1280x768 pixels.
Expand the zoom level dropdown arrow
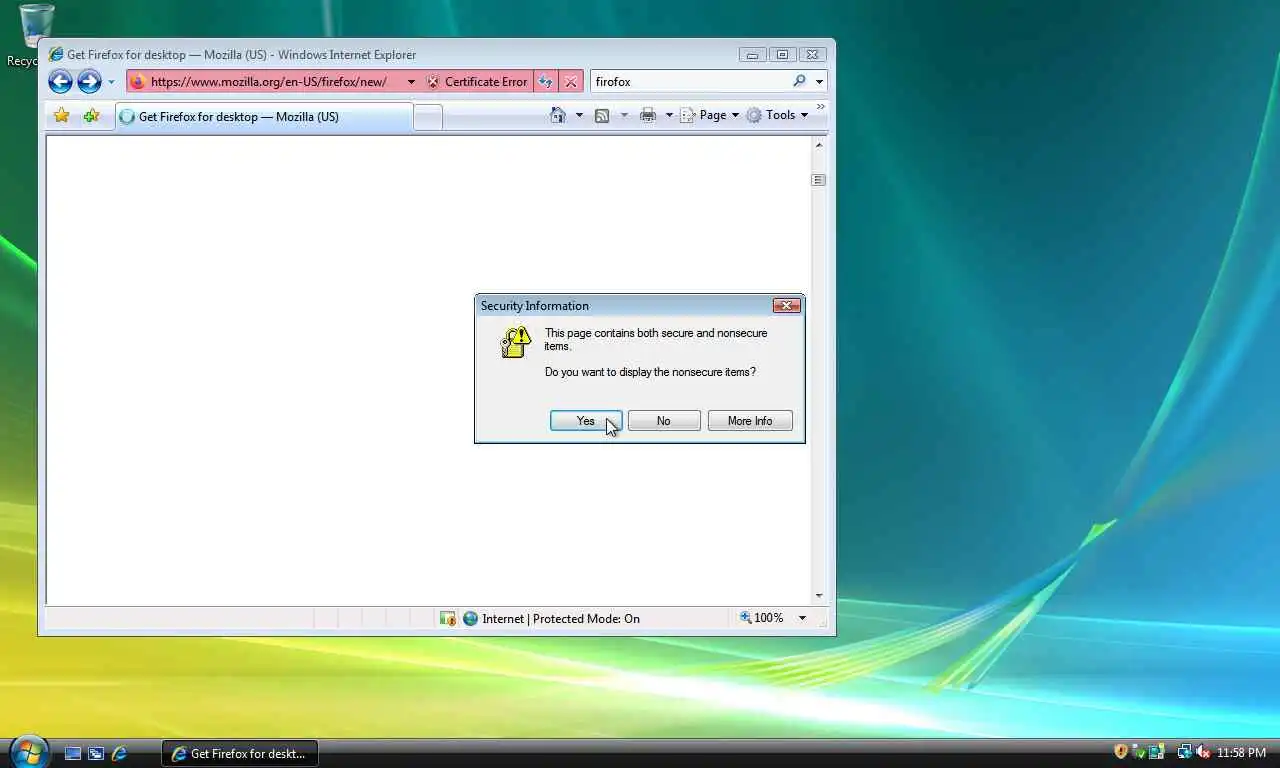pos(802,618)
